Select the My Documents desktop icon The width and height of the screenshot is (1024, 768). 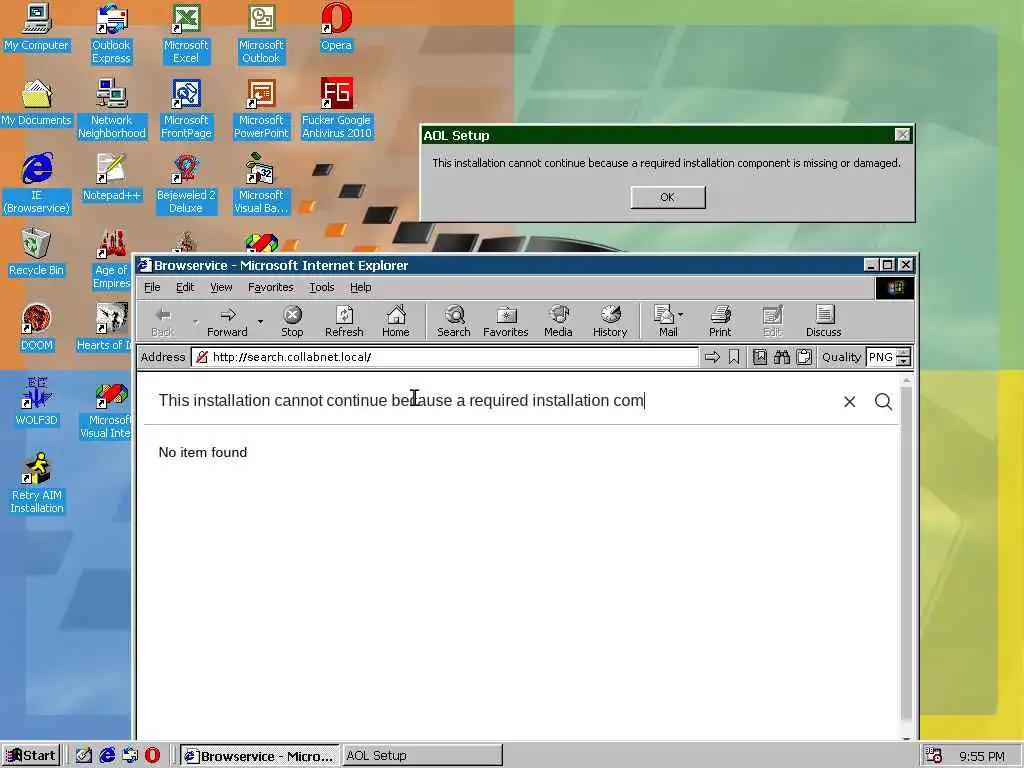(36, 103)
